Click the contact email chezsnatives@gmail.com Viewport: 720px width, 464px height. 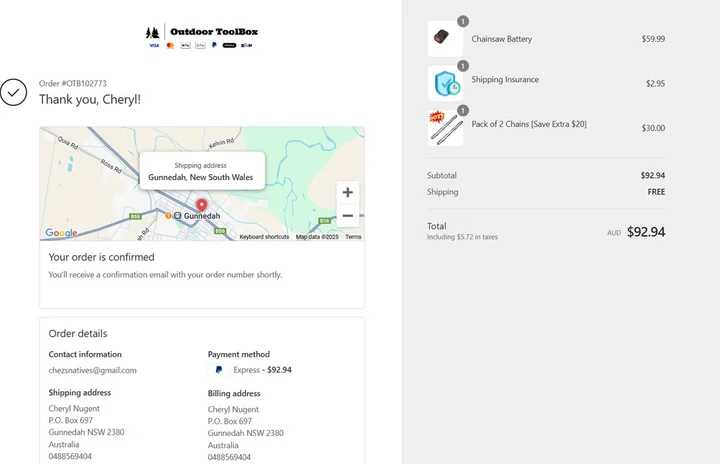point(93,370)
